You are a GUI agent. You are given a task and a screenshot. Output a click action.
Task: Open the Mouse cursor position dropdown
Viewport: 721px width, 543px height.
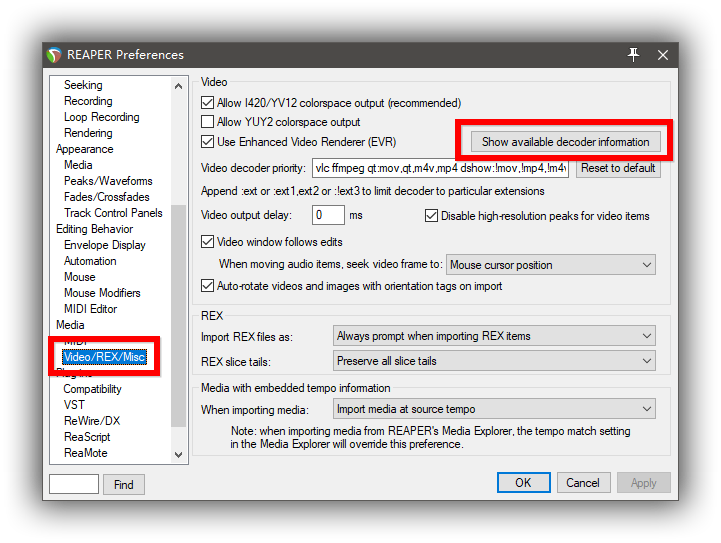(551, 265)
